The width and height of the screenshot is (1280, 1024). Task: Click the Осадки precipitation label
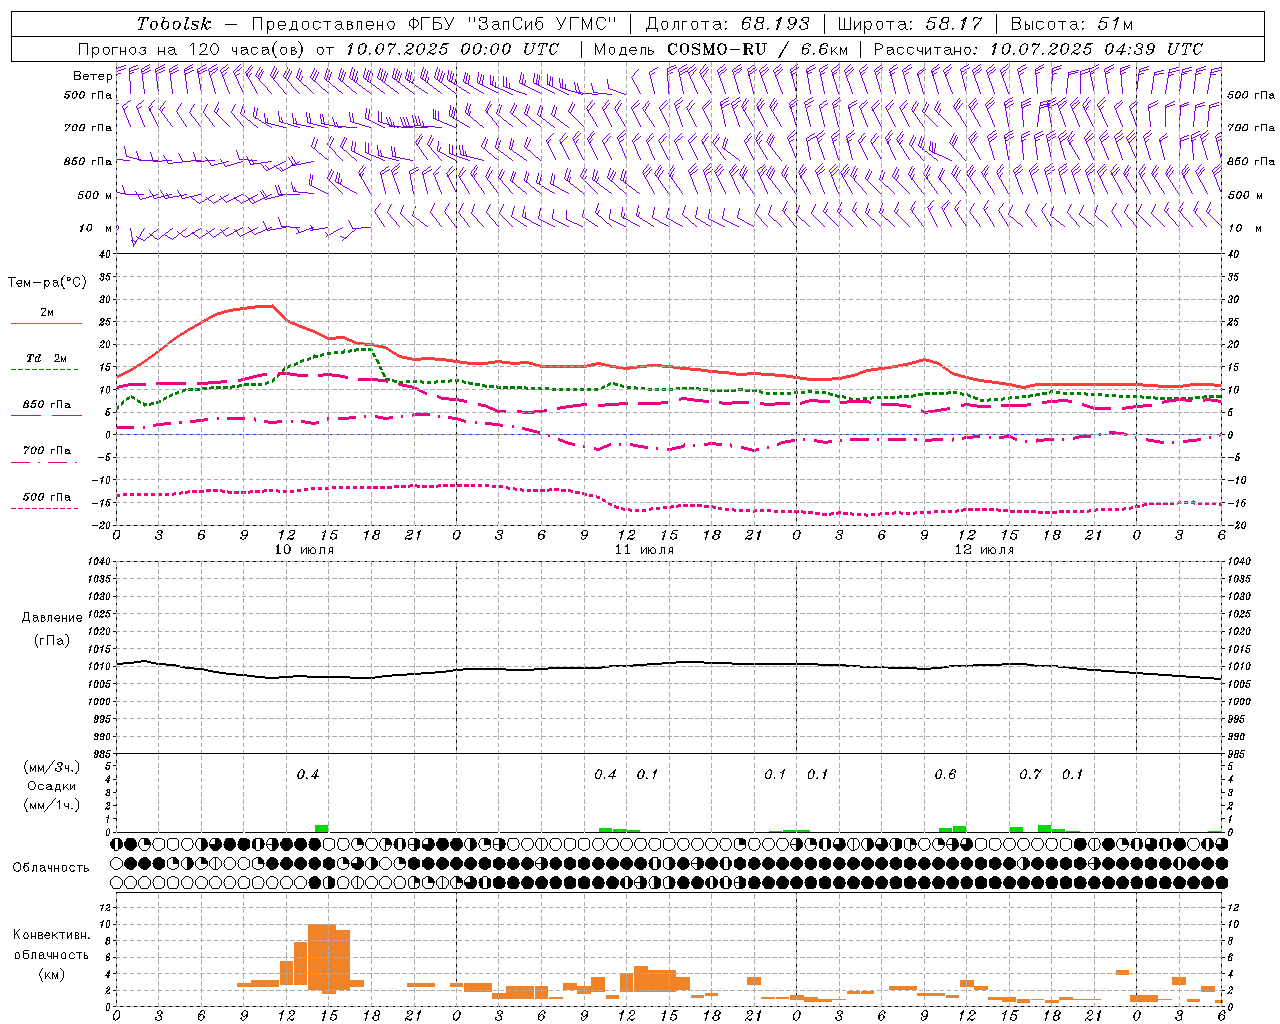click(x=52, y=786)
